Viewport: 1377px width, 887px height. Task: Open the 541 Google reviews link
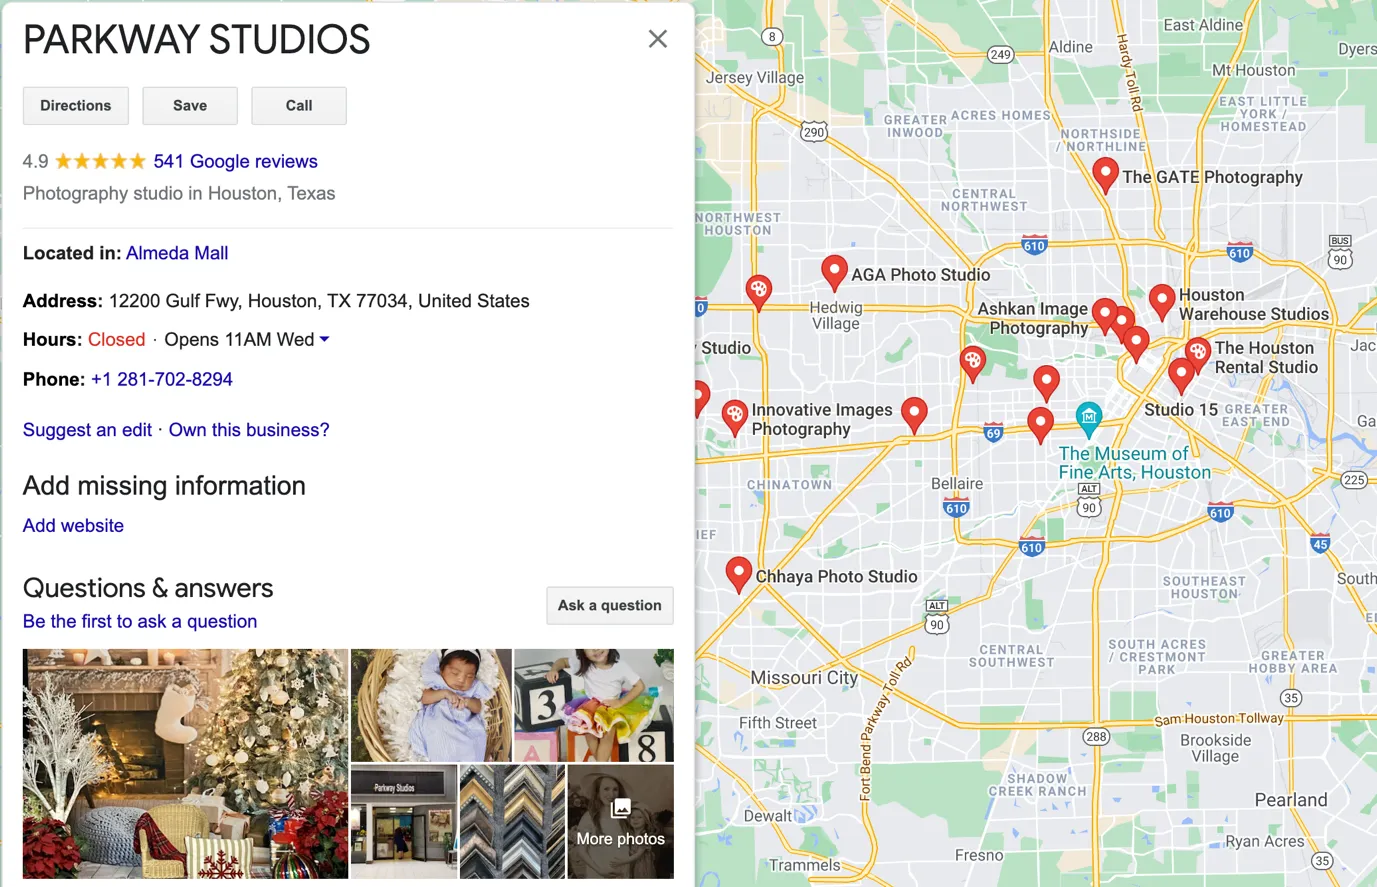click(x=235, y=162)
